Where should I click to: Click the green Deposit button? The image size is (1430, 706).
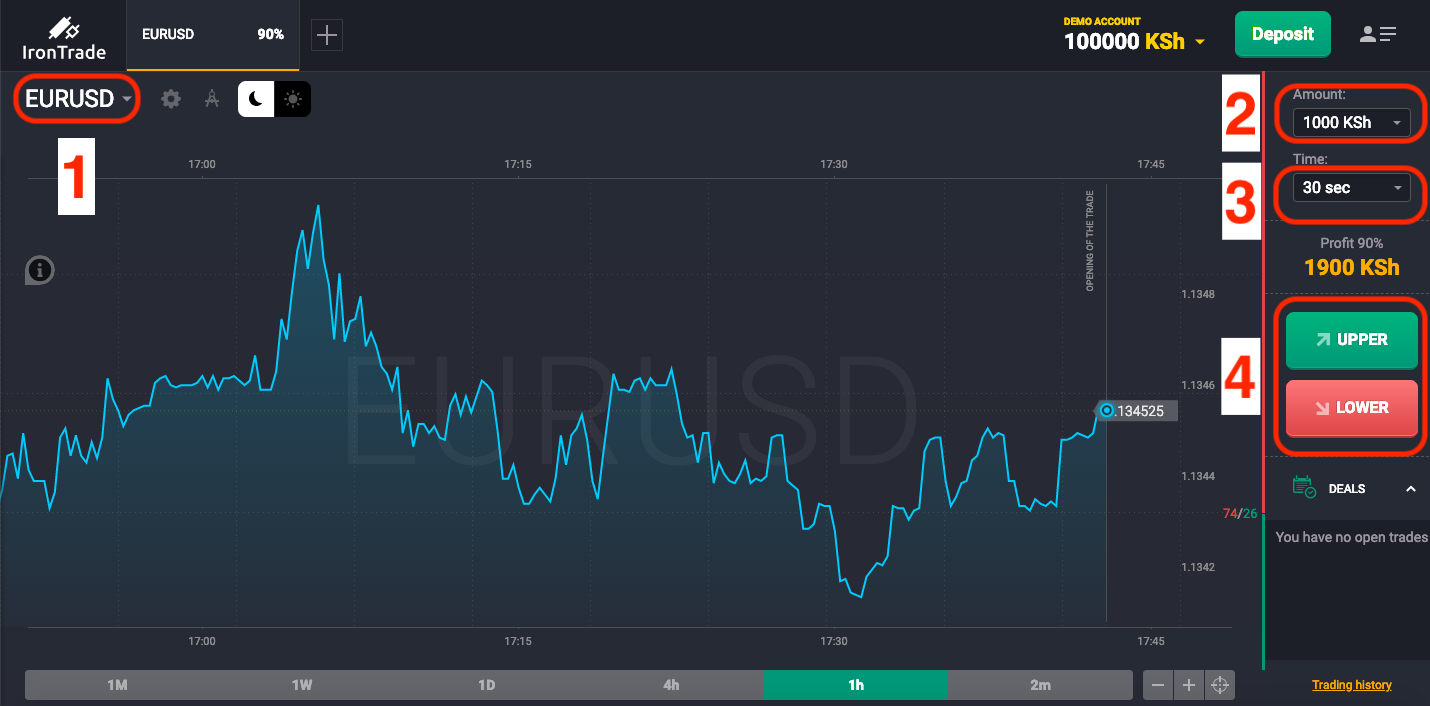pyautogui.click(x=1282, y=34)
